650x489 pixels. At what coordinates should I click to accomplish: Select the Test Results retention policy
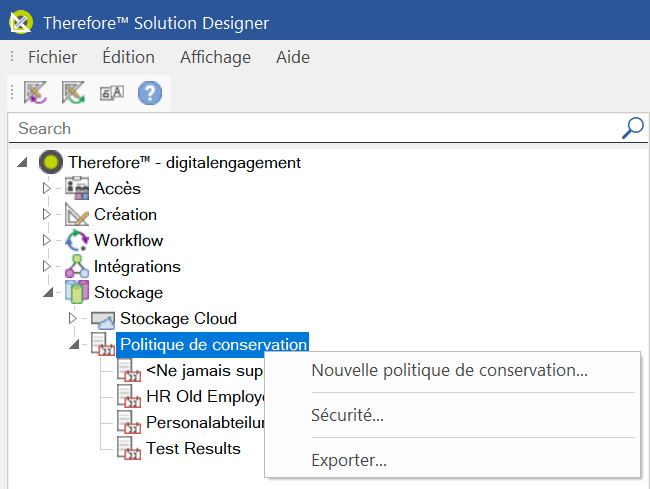pyautogui.click(x=193, y=448)
